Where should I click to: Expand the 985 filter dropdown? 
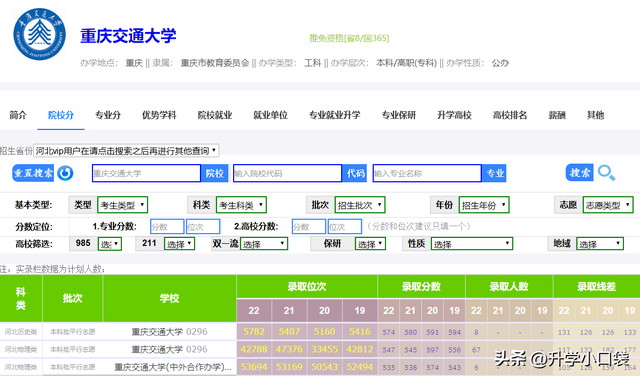(109, 244)
